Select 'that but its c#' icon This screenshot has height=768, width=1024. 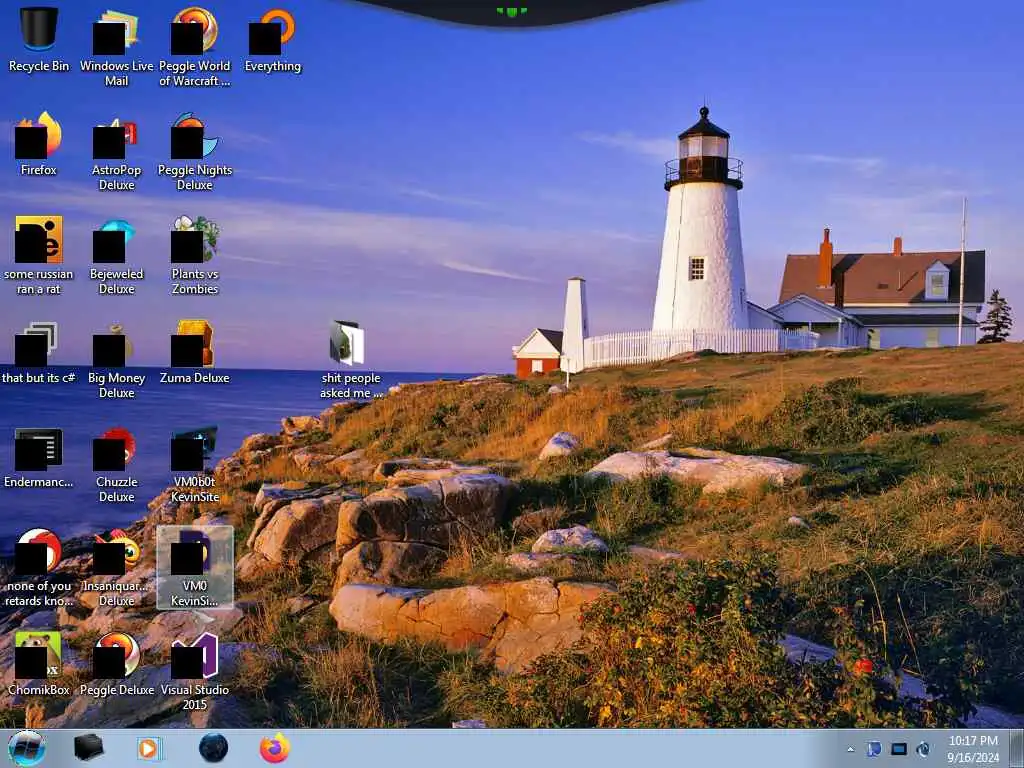(39, 352)
